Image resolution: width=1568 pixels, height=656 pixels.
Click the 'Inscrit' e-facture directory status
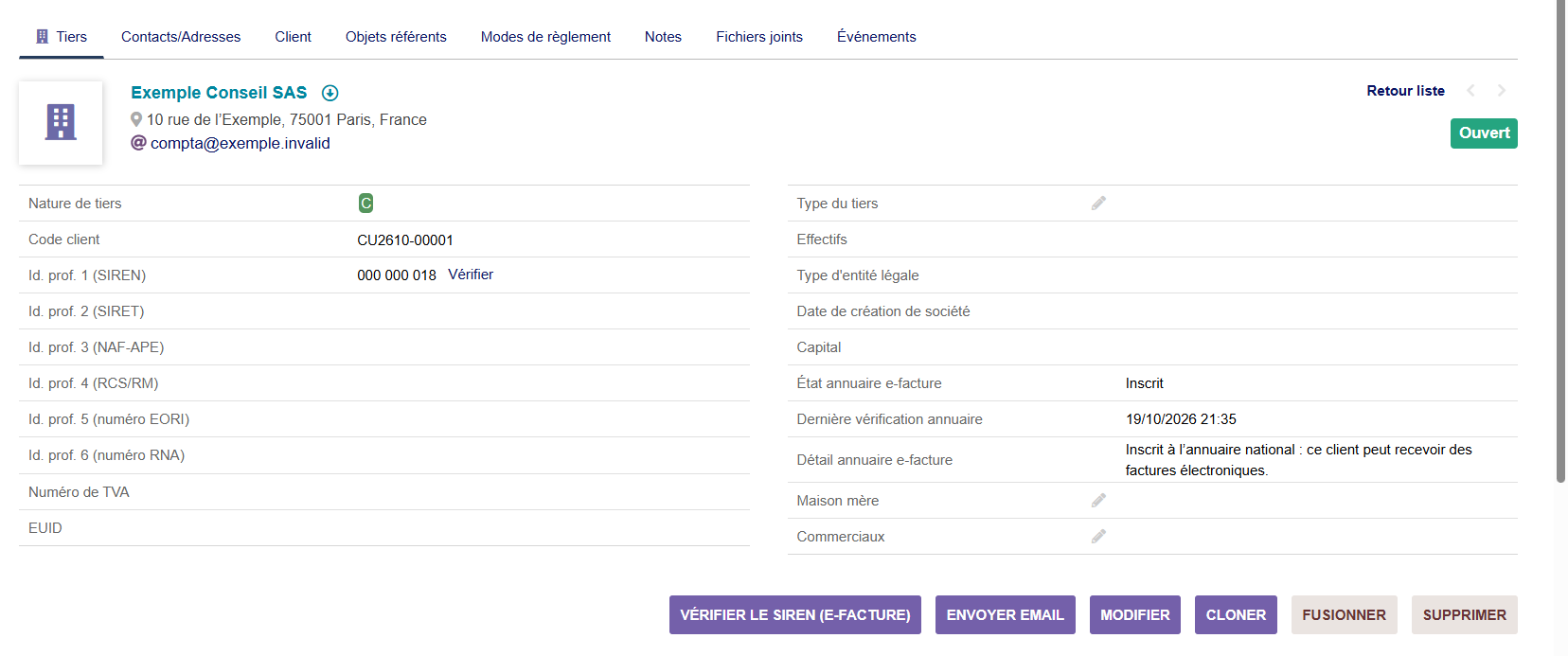point(1145,383)
